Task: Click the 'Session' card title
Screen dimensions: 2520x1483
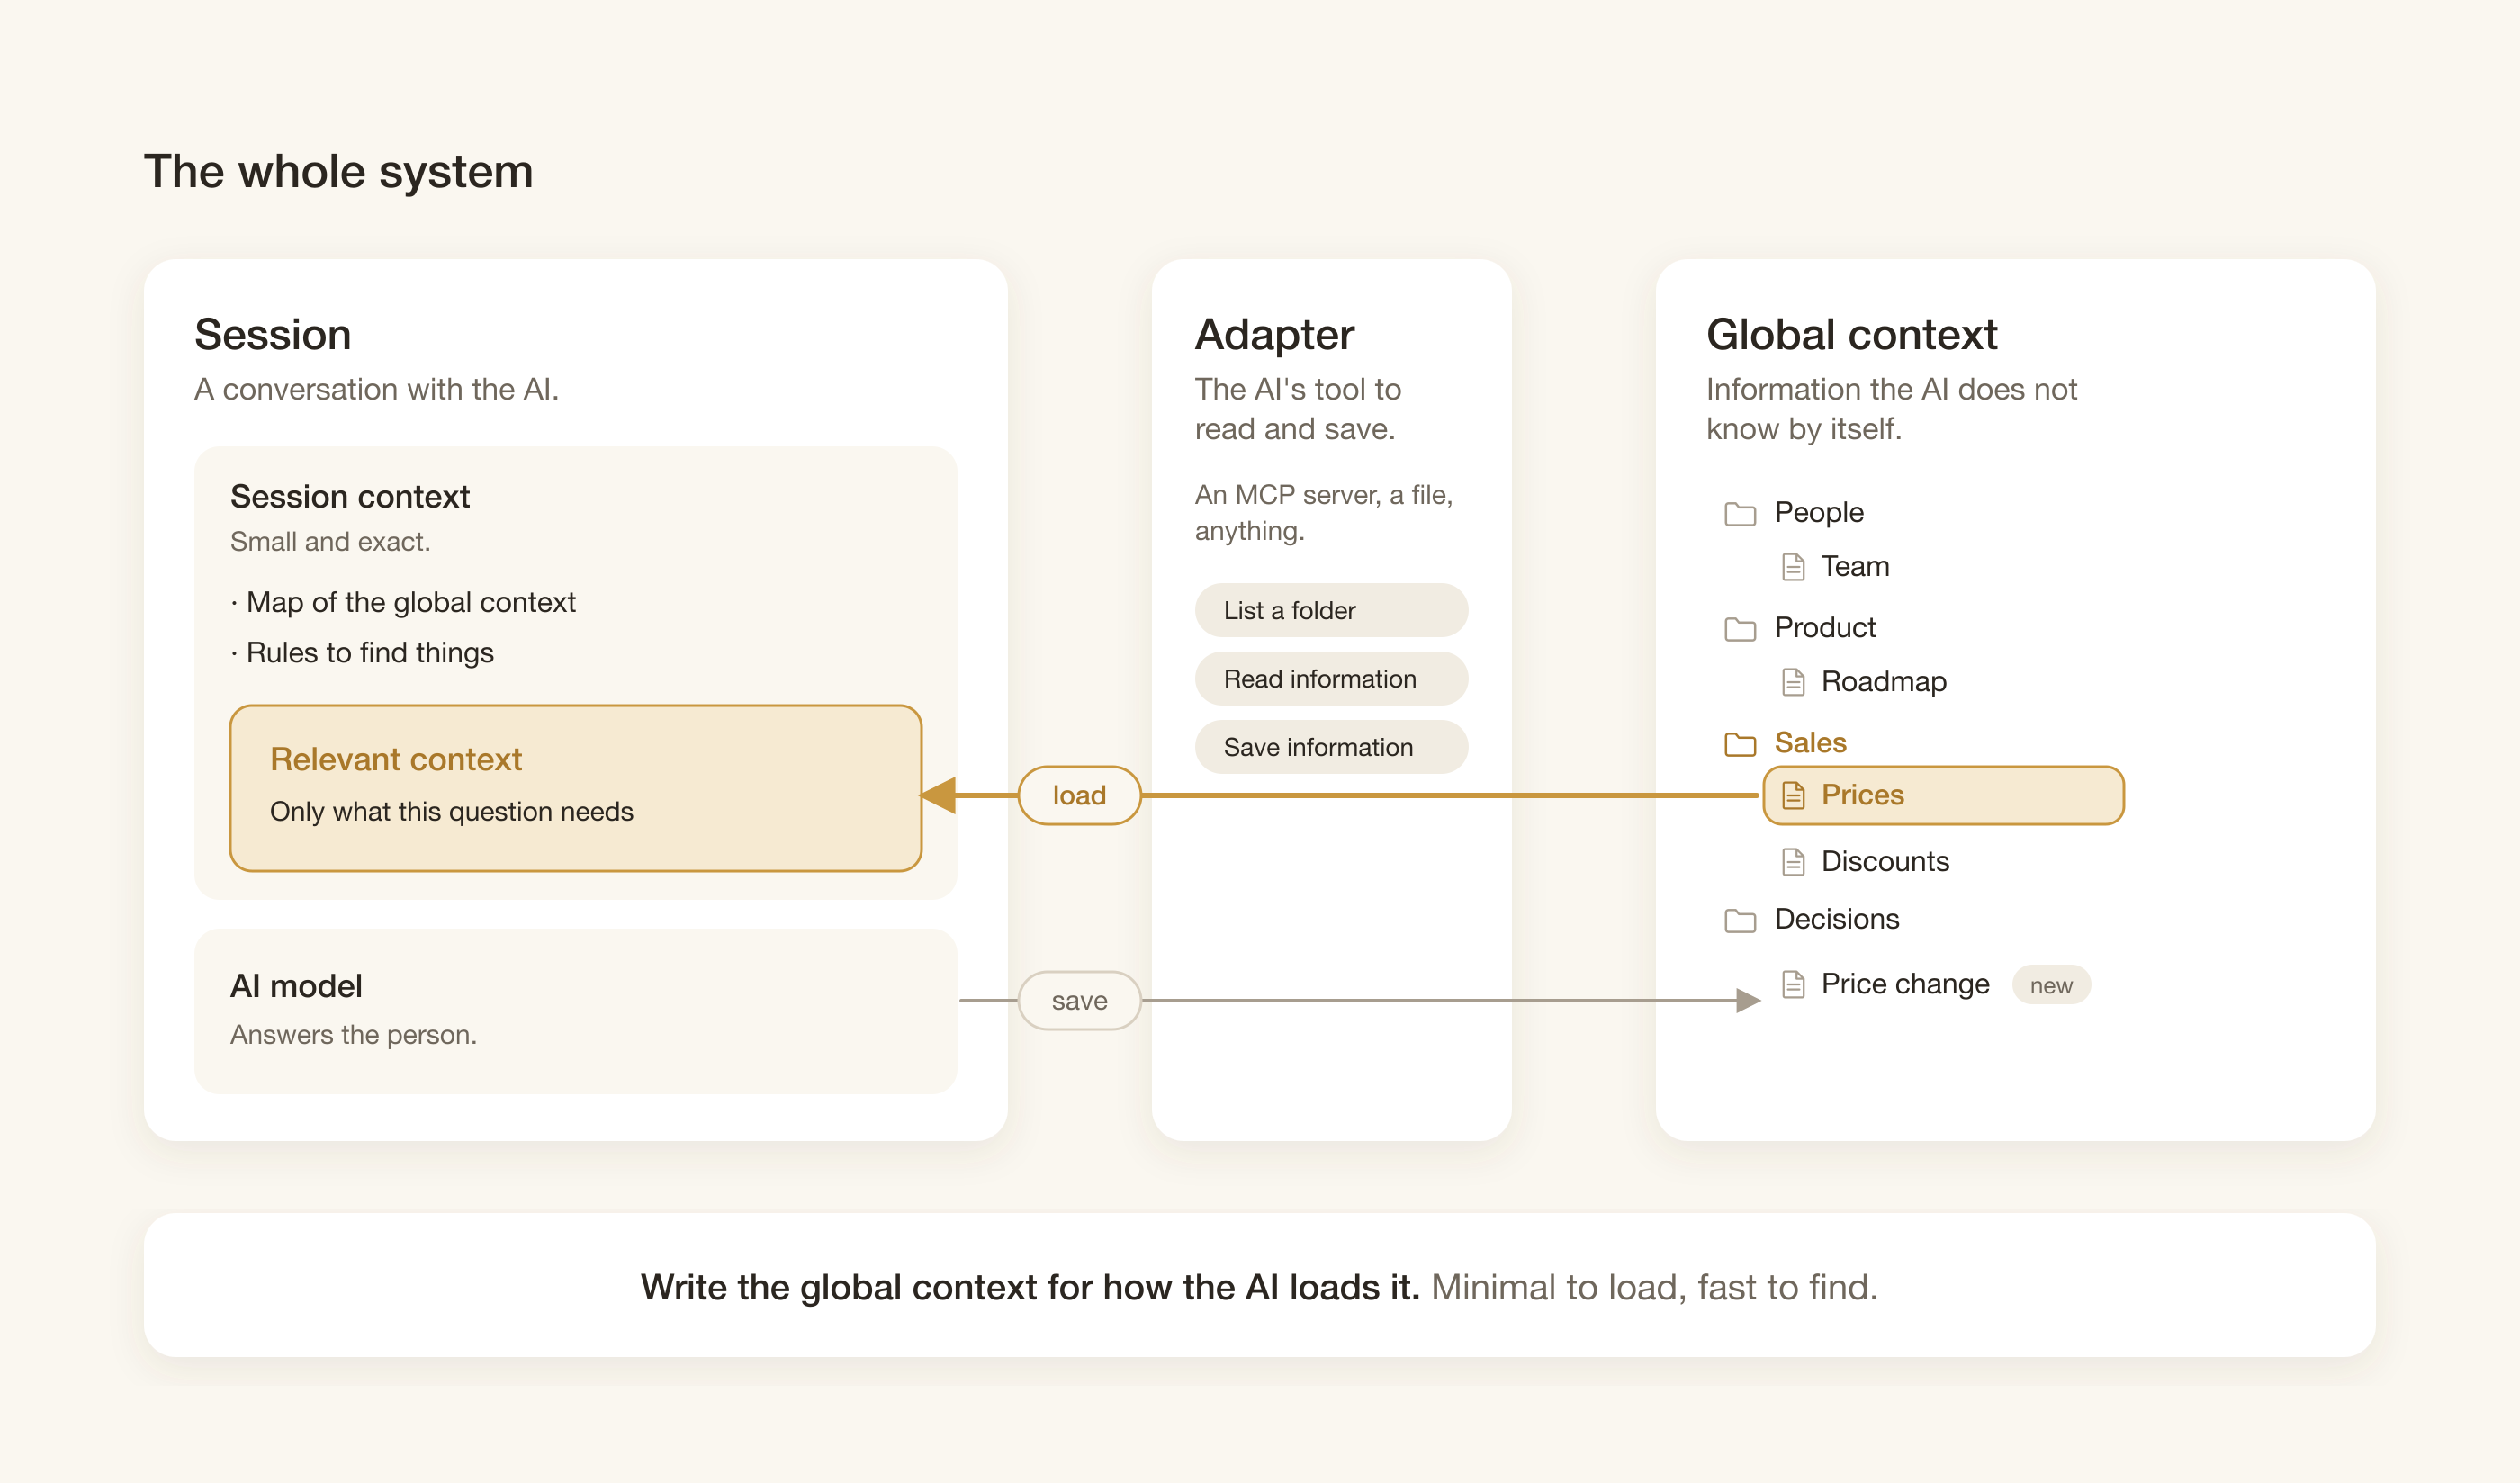Action: tap(273, 334)
